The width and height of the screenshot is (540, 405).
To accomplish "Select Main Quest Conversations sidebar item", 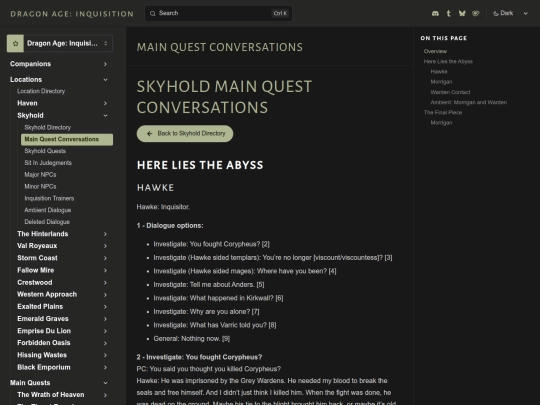I will coord(67,139).
